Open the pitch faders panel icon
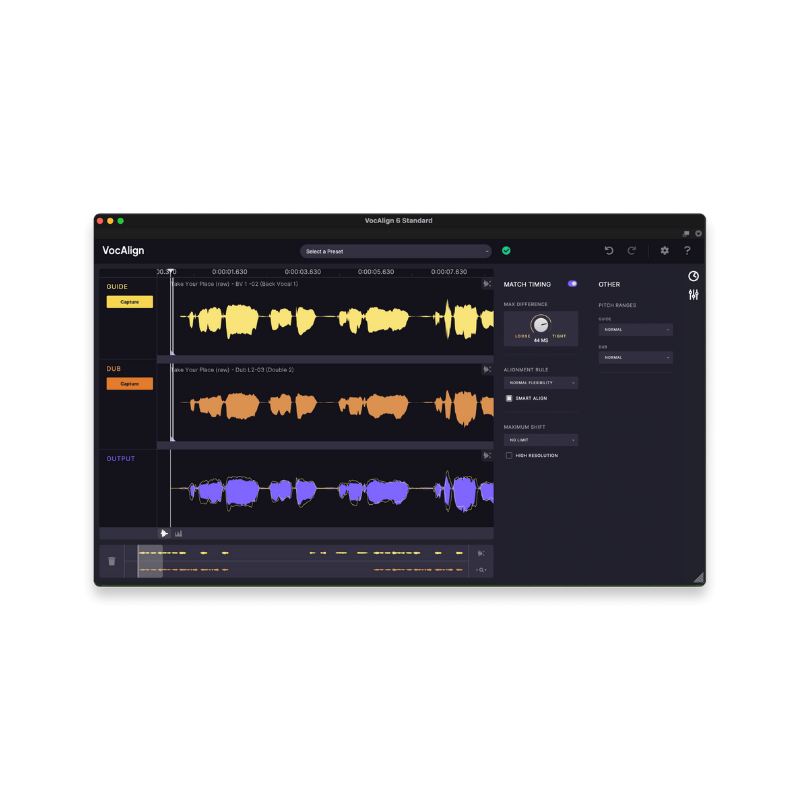This screenshot has width=800, height=800. [x=692, y=293]
